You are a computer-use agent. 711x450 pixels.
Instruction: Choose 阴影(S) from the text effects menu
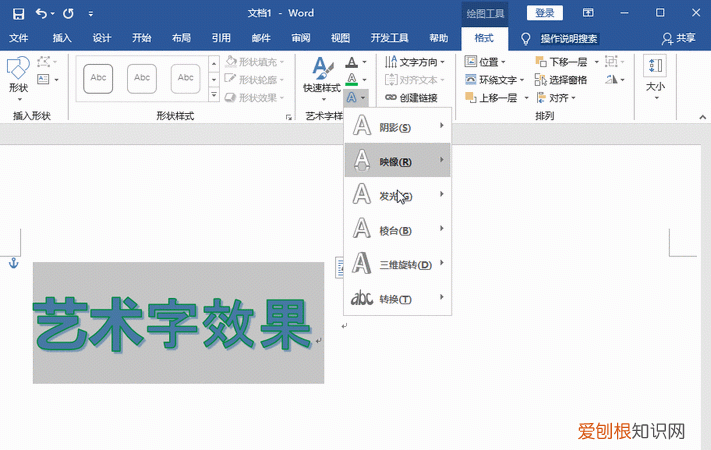[398, 126]
